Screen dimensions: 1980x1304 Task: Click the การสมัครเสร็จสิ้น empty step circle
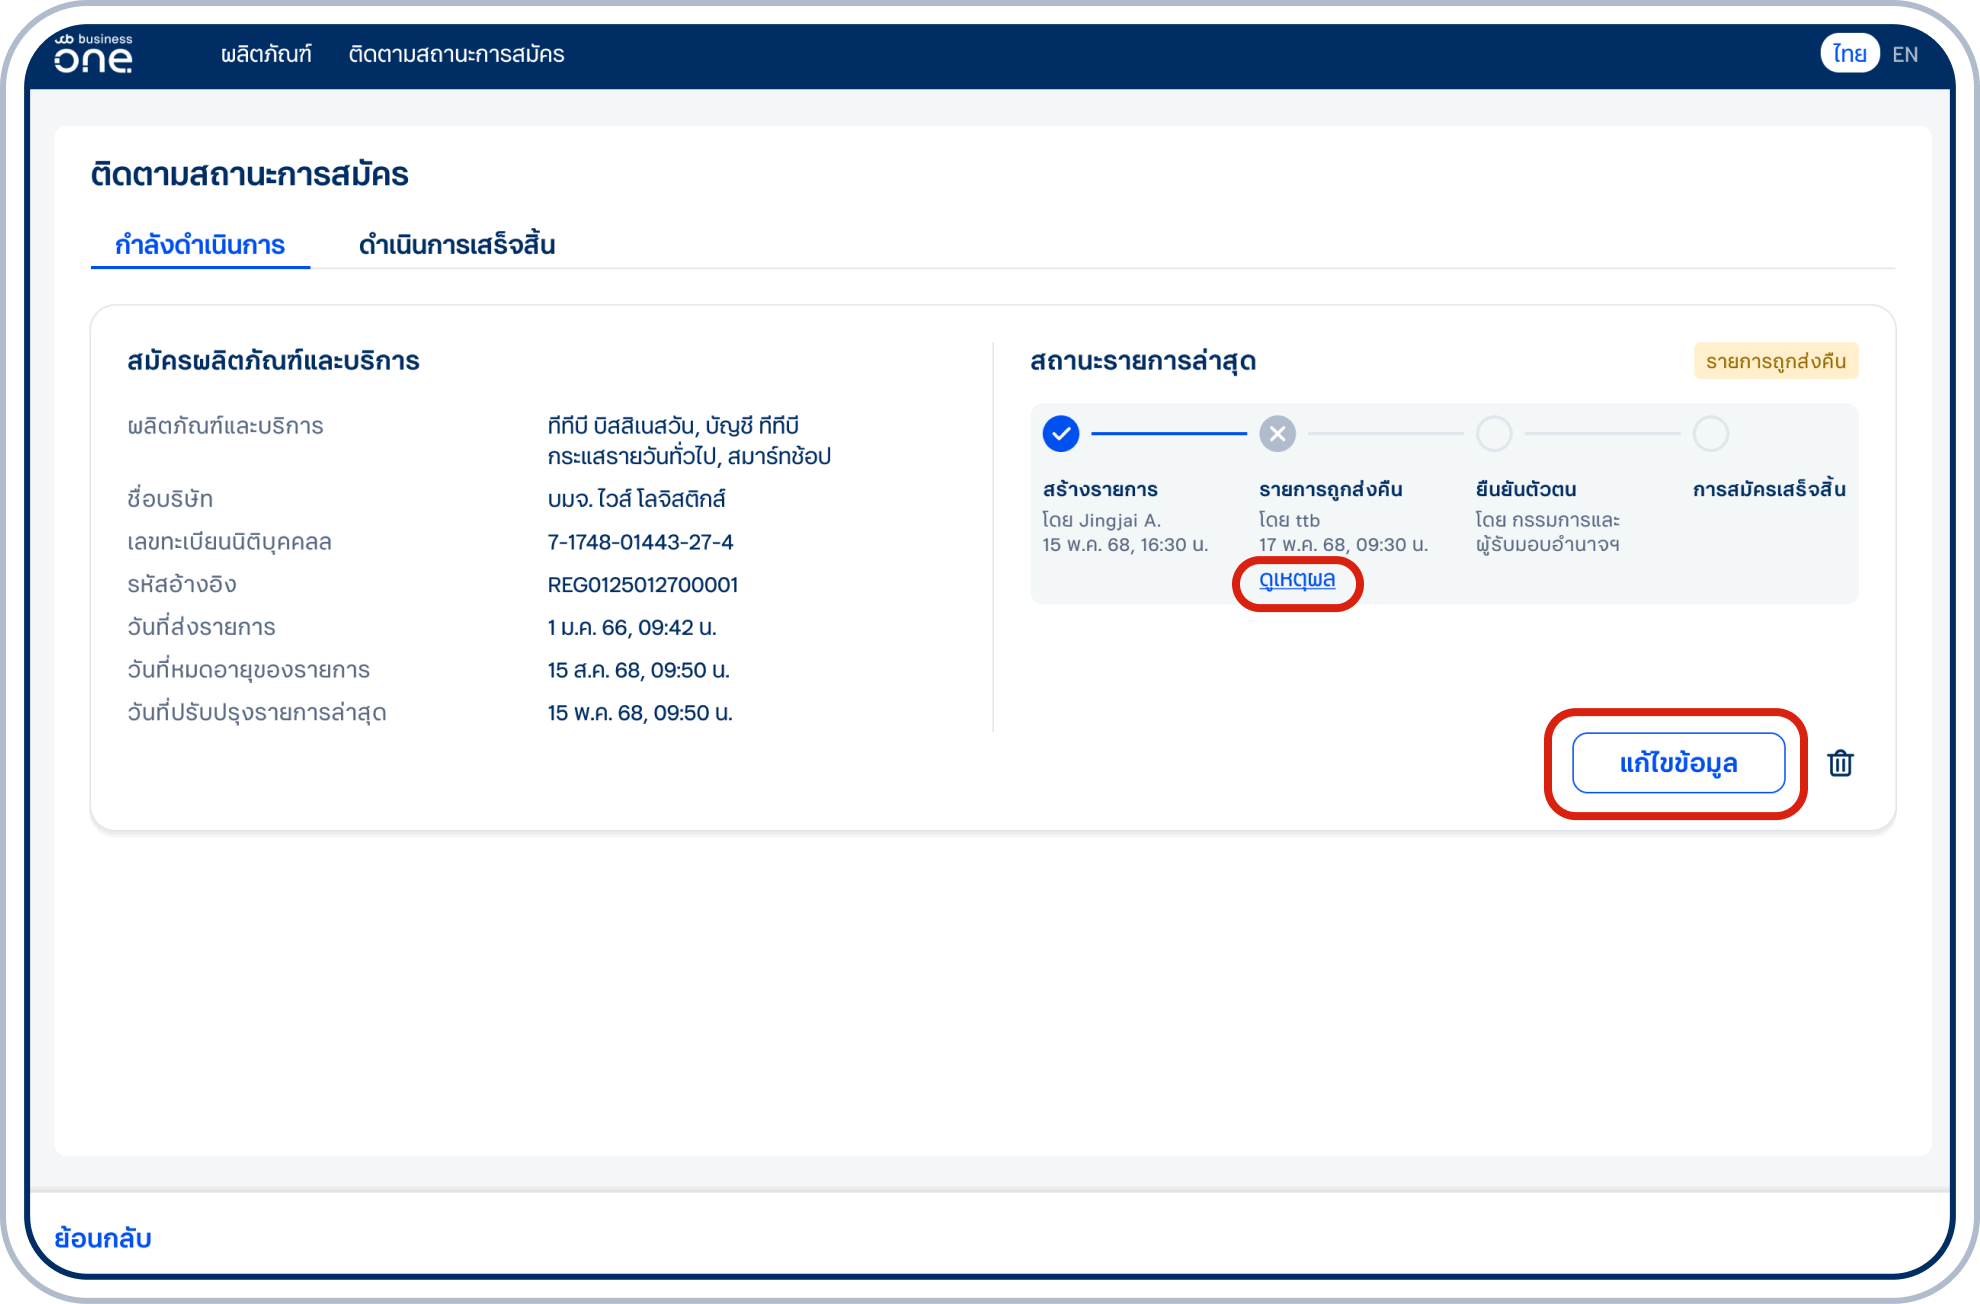(x=1710, y=433)
